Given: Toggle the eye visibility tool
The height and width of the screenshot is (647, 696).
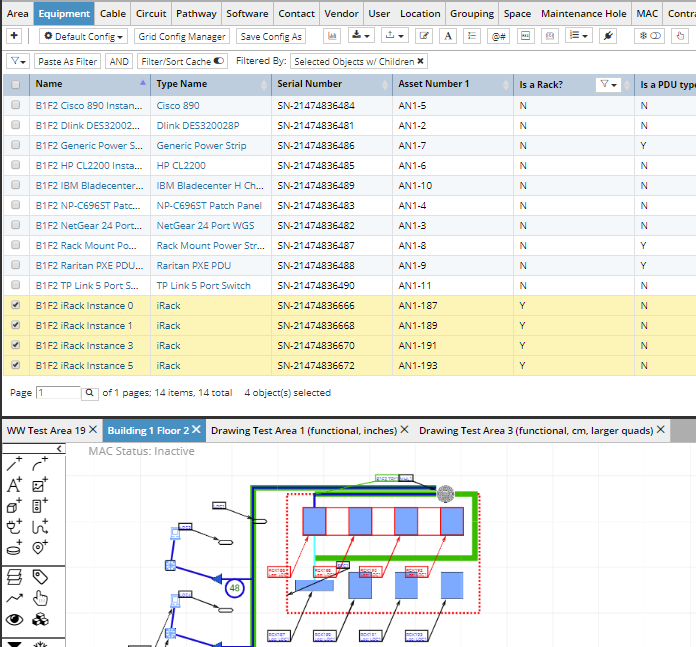Looking at the screenshot, I should 14,619.
